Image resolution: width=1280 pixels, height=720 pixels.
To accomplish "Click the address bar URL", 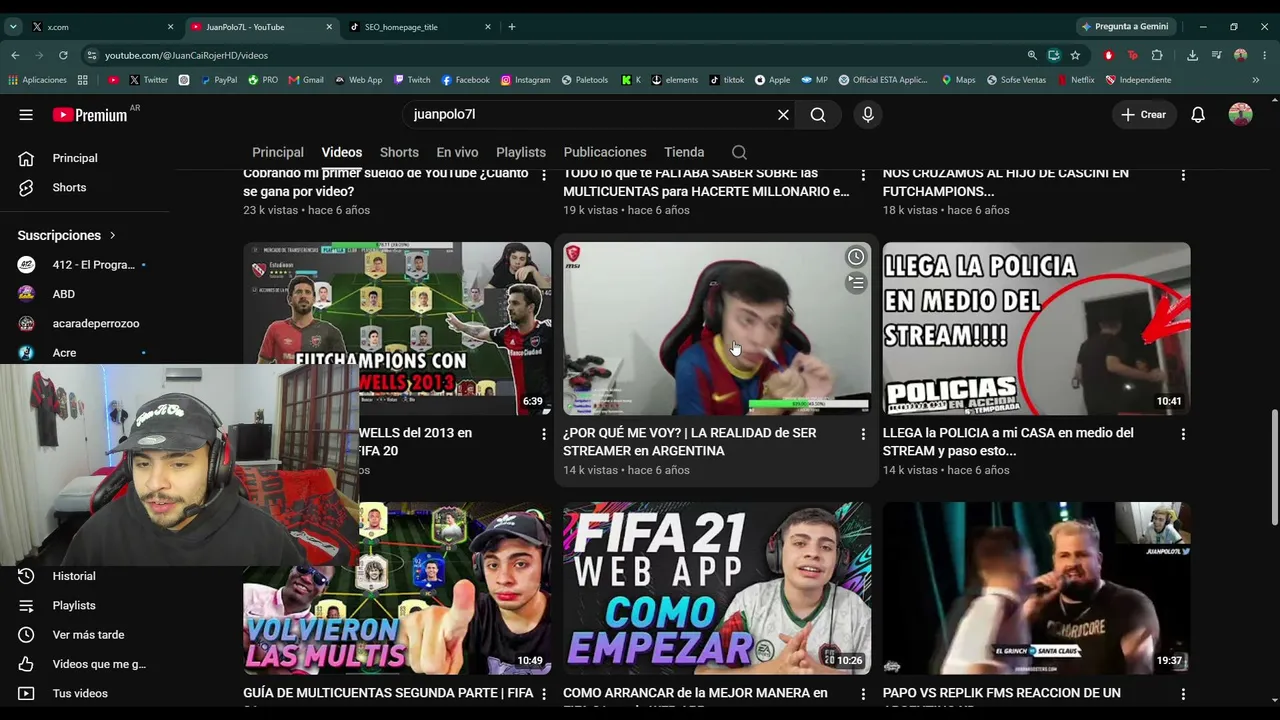I will (187, 55).
